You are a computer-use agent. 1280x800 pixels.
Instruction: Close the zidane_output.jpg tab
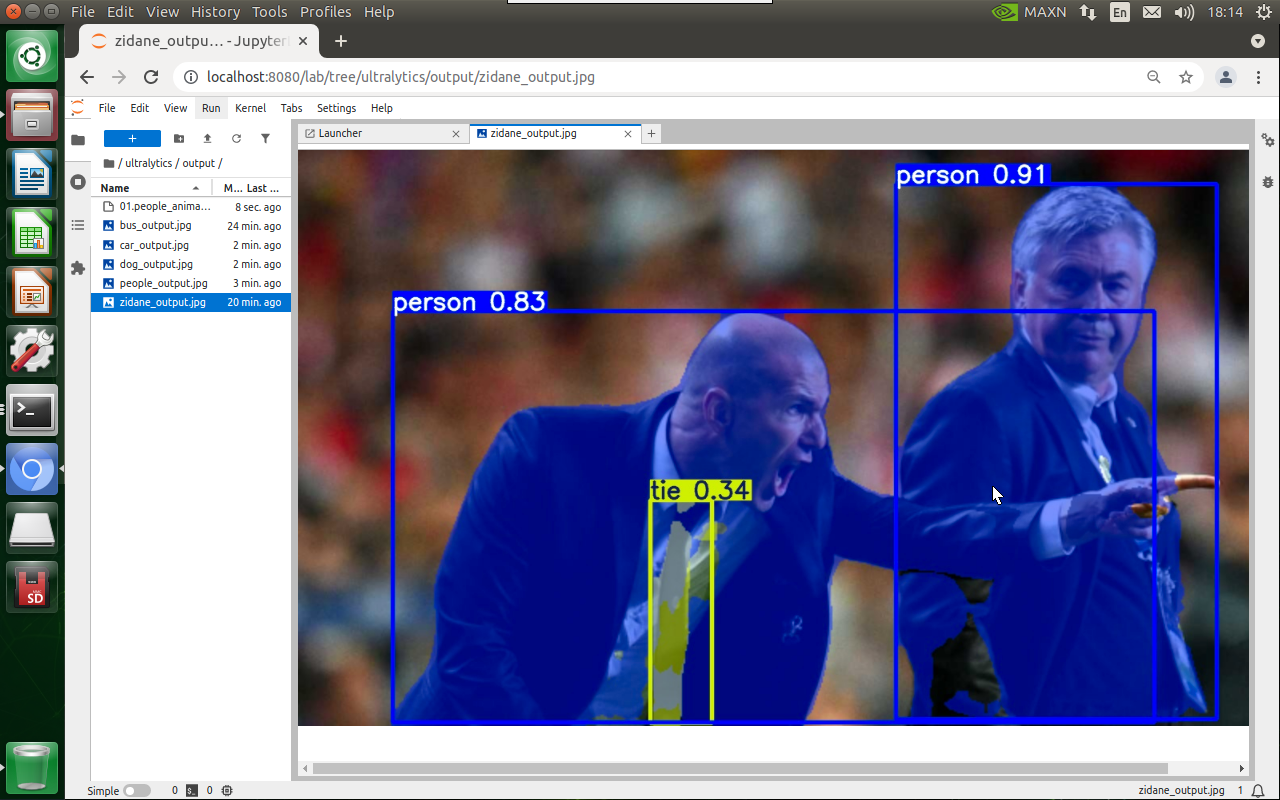(629, 134)
